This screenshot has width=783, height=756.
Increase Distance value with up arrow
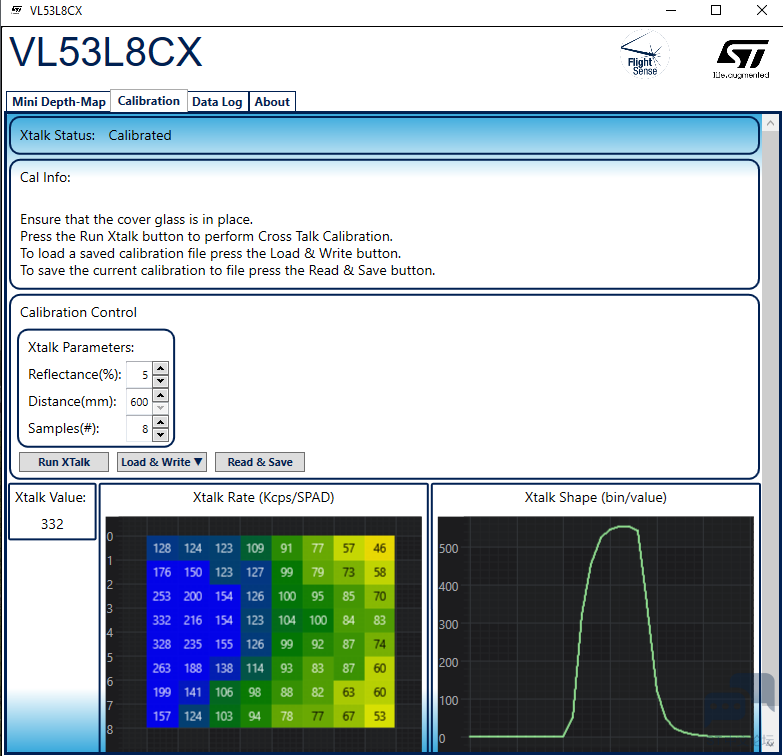click(161, 395)
